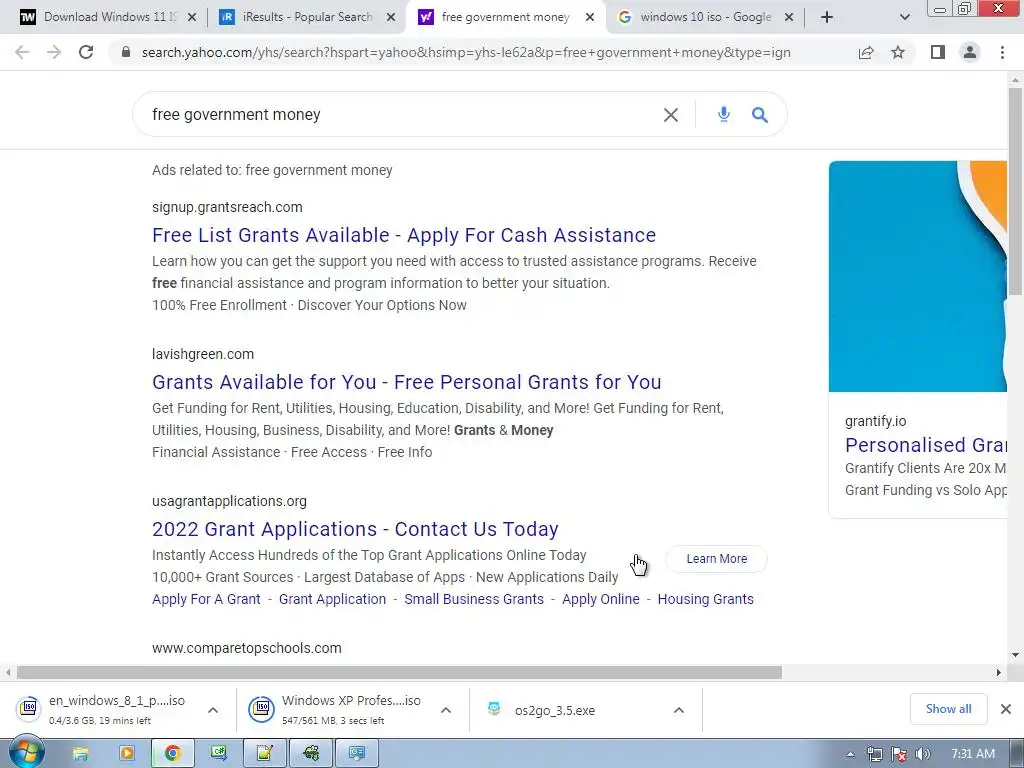Open Grants Available for You result

pyautogui.click(x=406, y=382)
